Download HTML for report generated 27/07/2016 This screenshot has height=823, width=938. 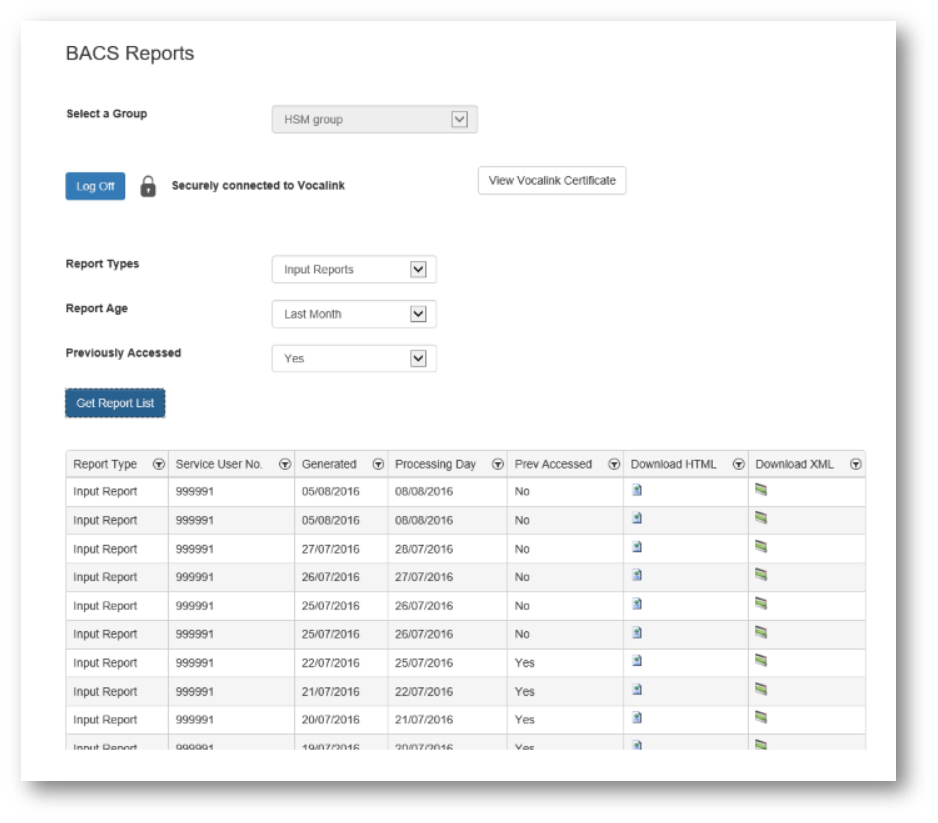pyautogui.click(x=637, y=548)
